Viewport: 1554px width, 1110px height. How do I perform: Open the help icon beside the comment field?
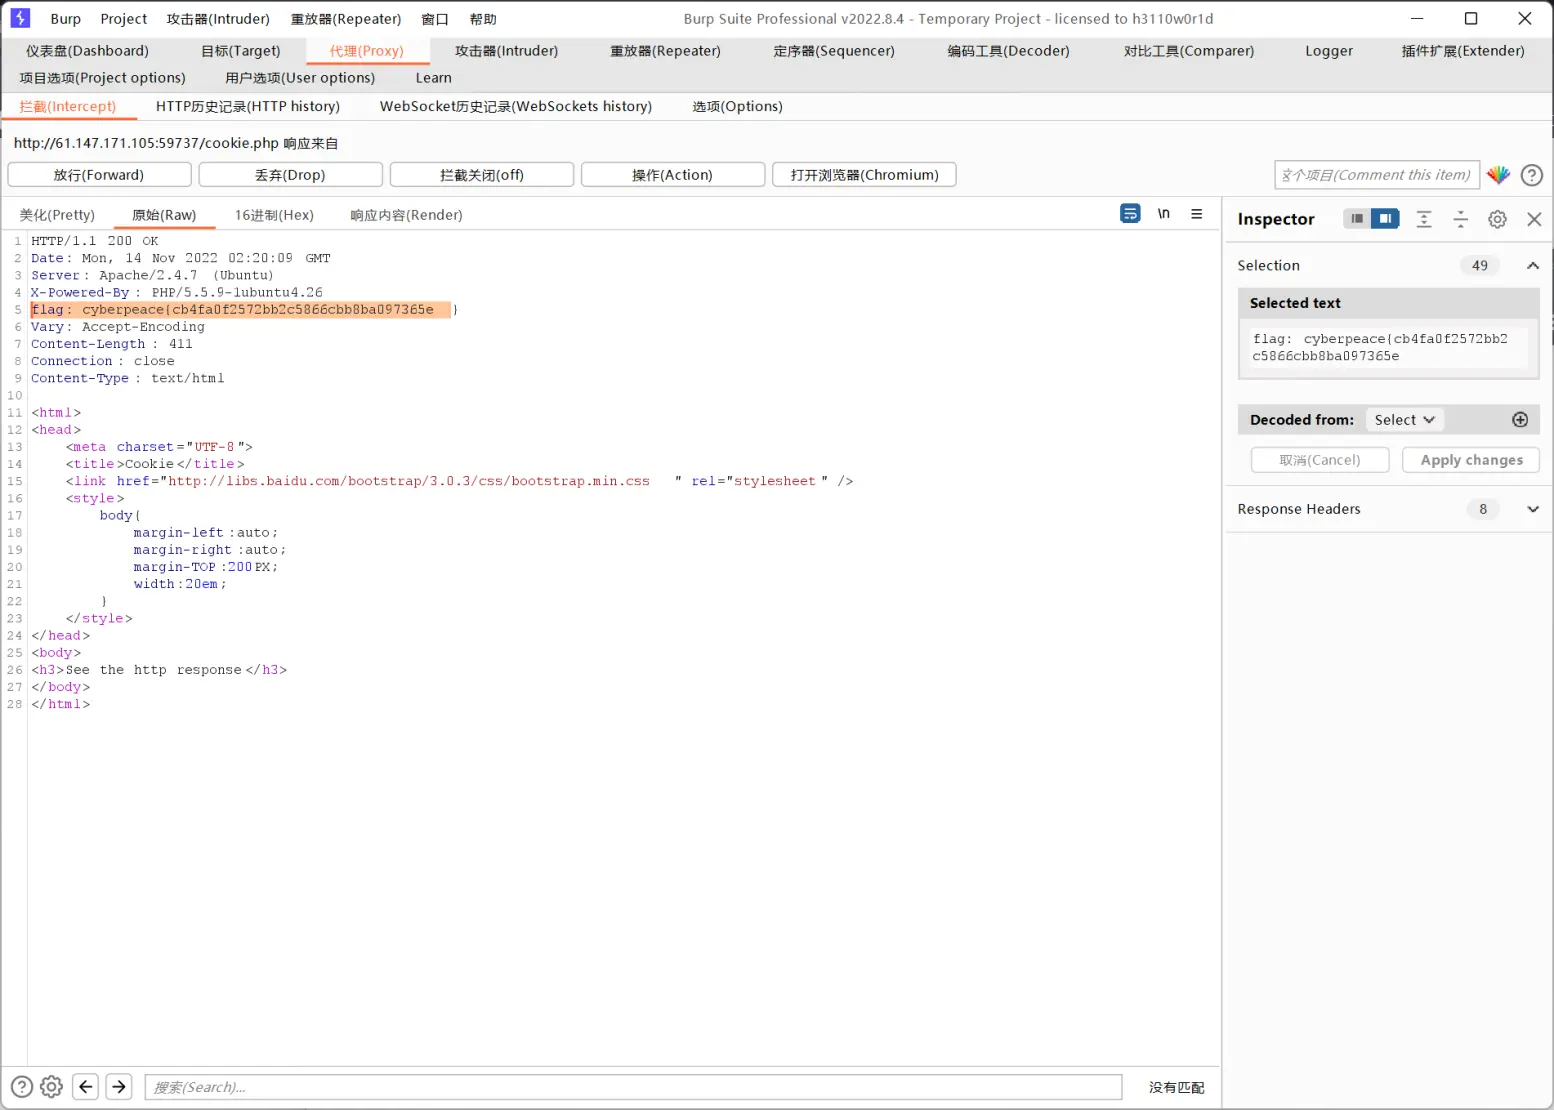tap(1531, 175)
